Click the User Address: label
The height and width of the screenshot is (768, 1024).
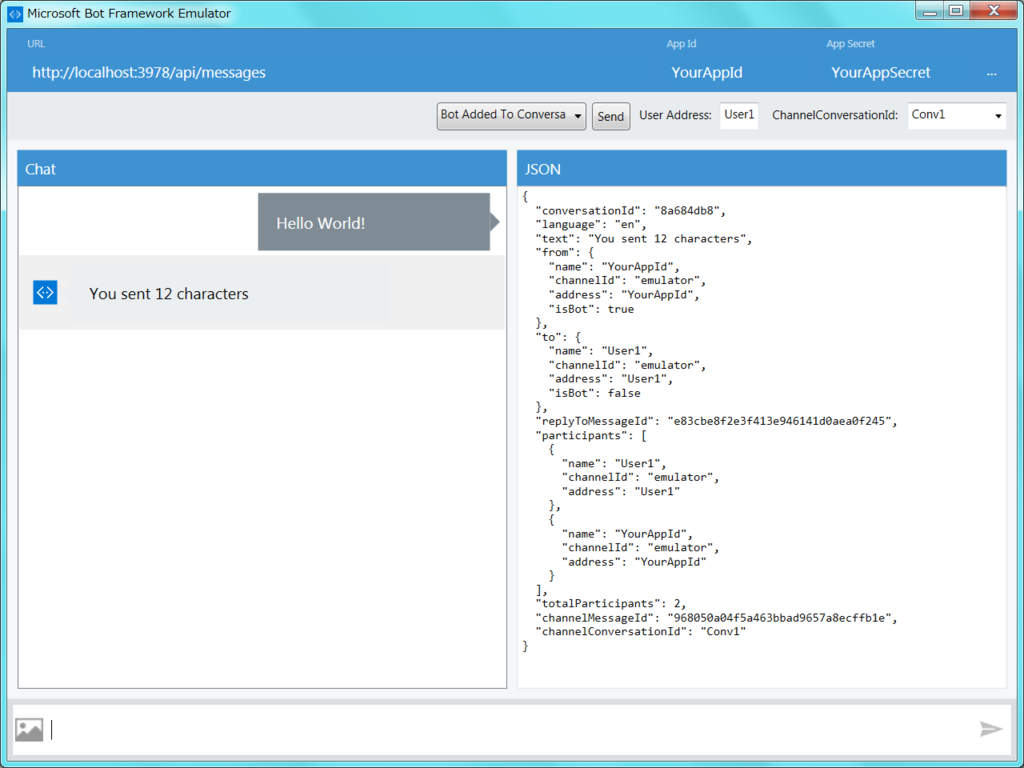(x=675, y=116)
